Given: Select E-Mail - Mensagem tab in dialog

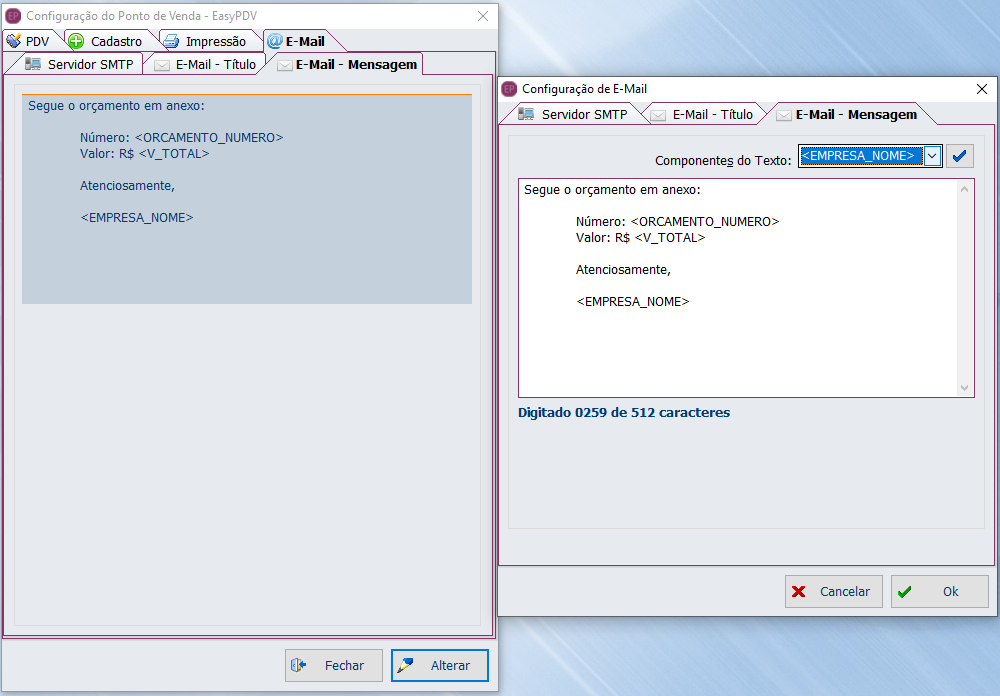Looking at the screenshot, I should tap(846, 114).
